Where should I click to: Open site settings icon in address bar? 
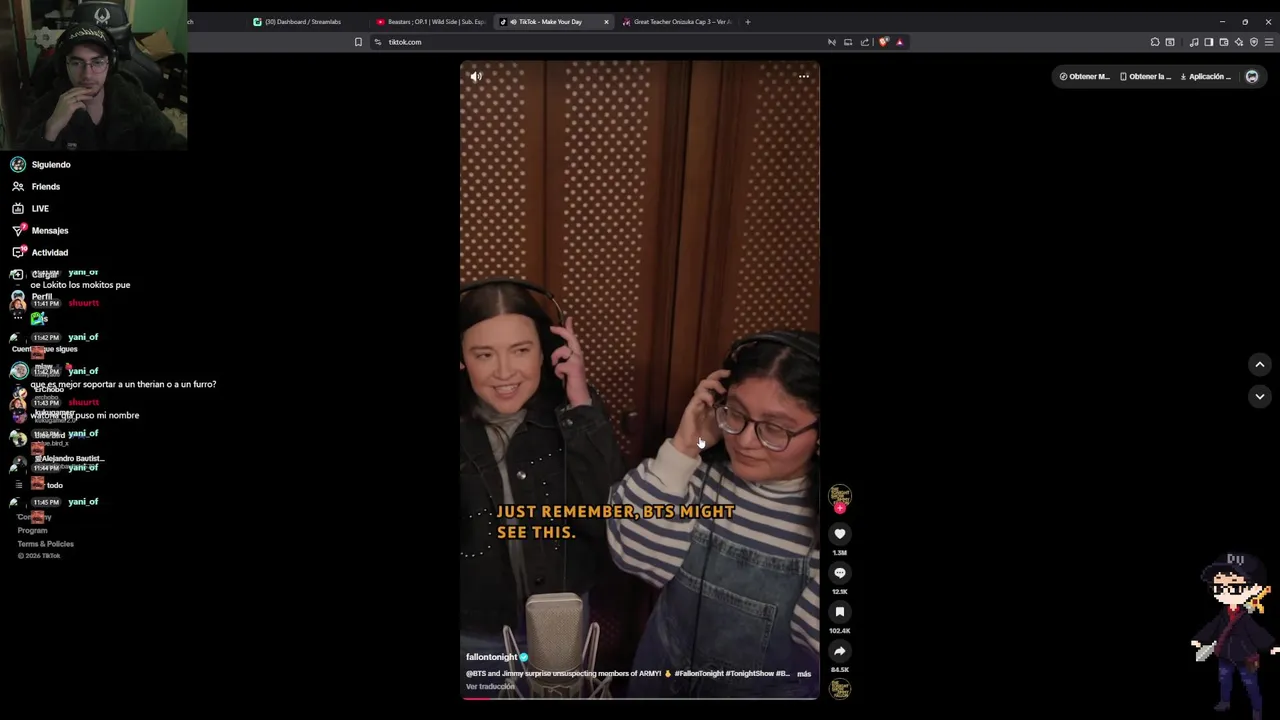379,42
